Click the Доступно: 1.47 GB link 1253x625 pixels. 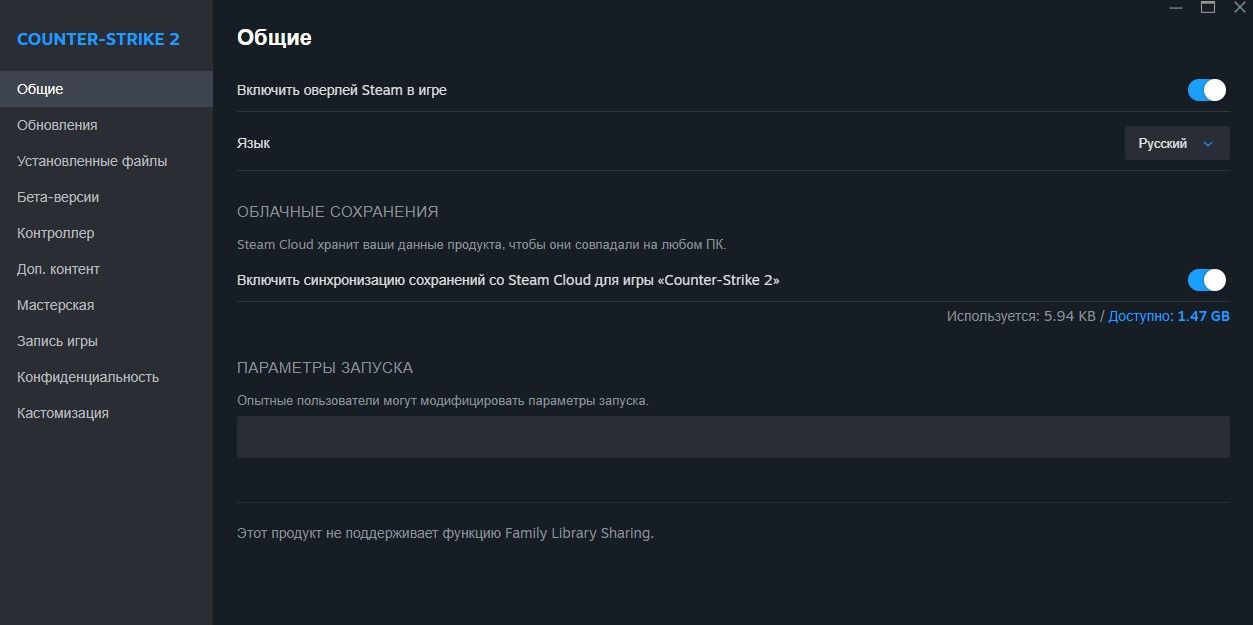coord(1169,316)
